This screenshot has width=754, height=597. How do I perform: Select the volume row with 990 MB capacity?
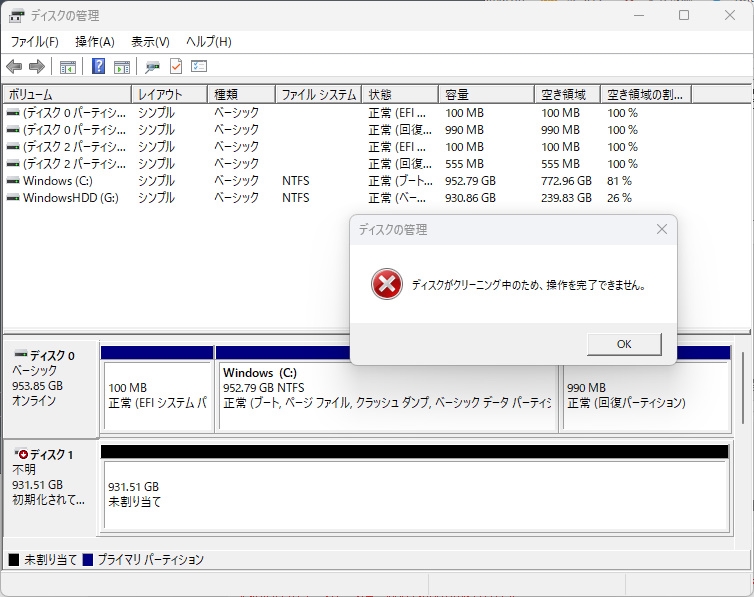pyautogui.click(x=346, y=130)
